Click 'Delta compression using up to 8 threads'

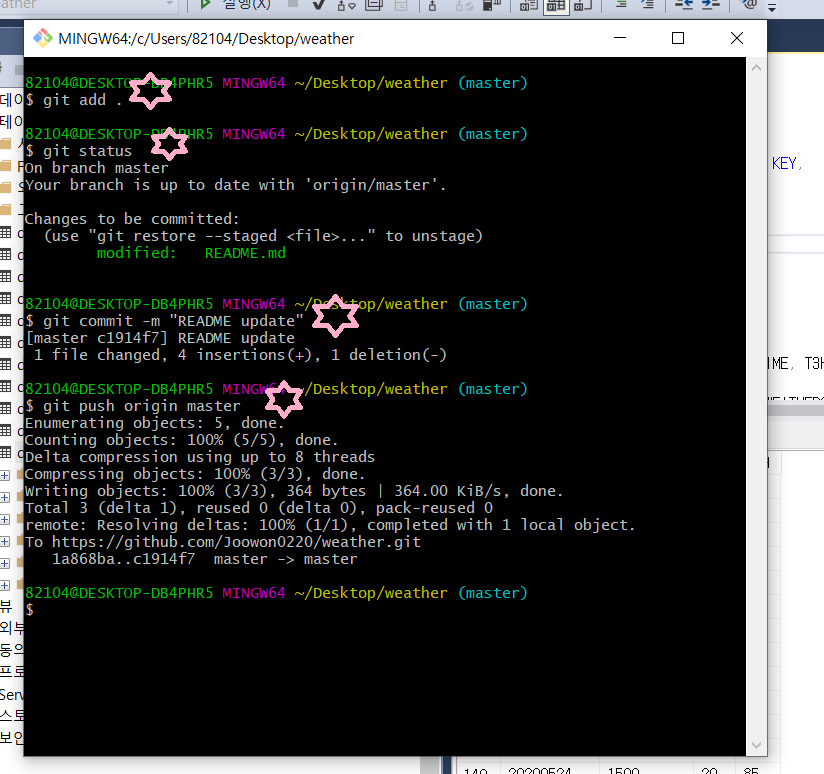200,457
